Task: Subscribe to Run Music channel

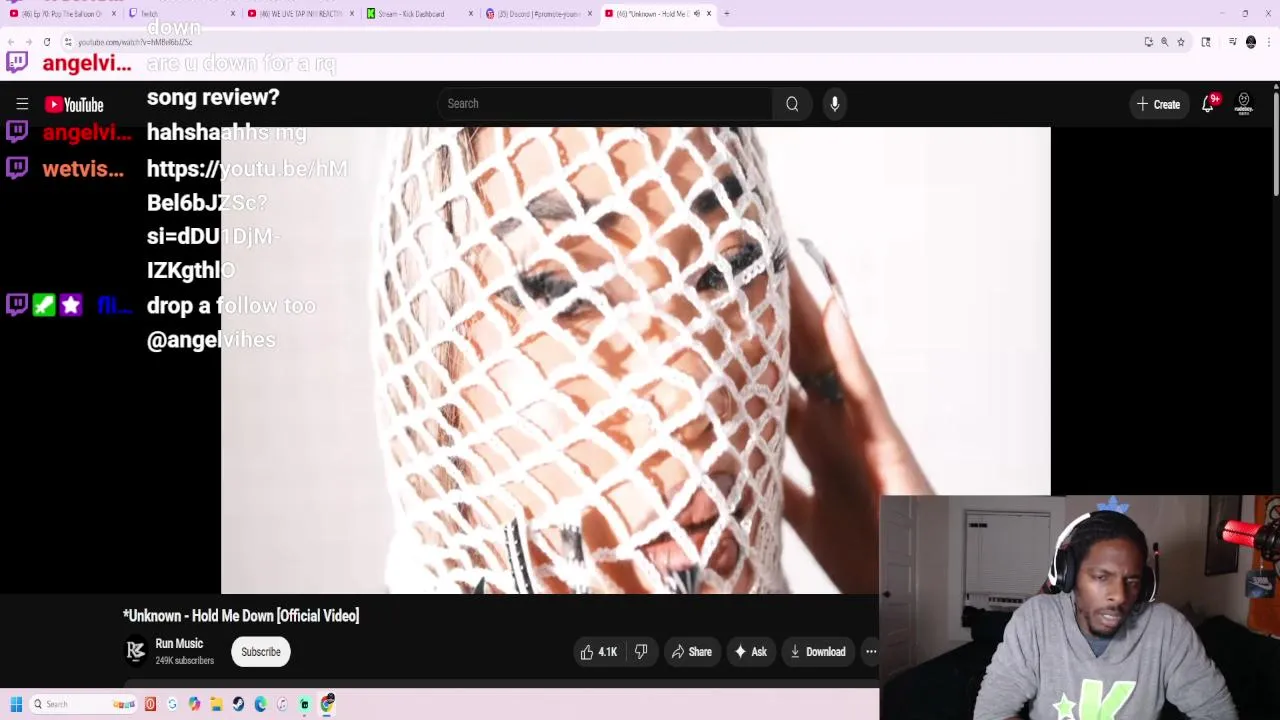Action: point(260,652)
